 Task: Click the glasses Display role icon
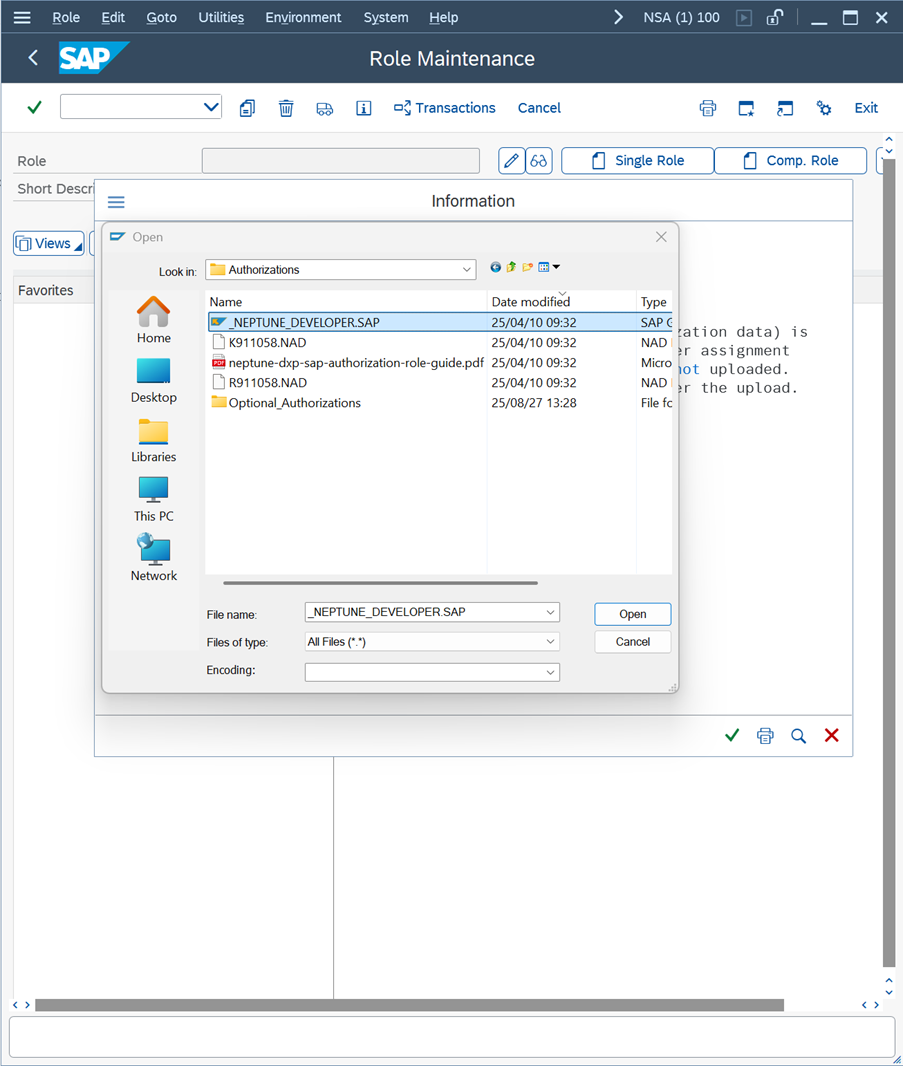(x=539, y=161)
